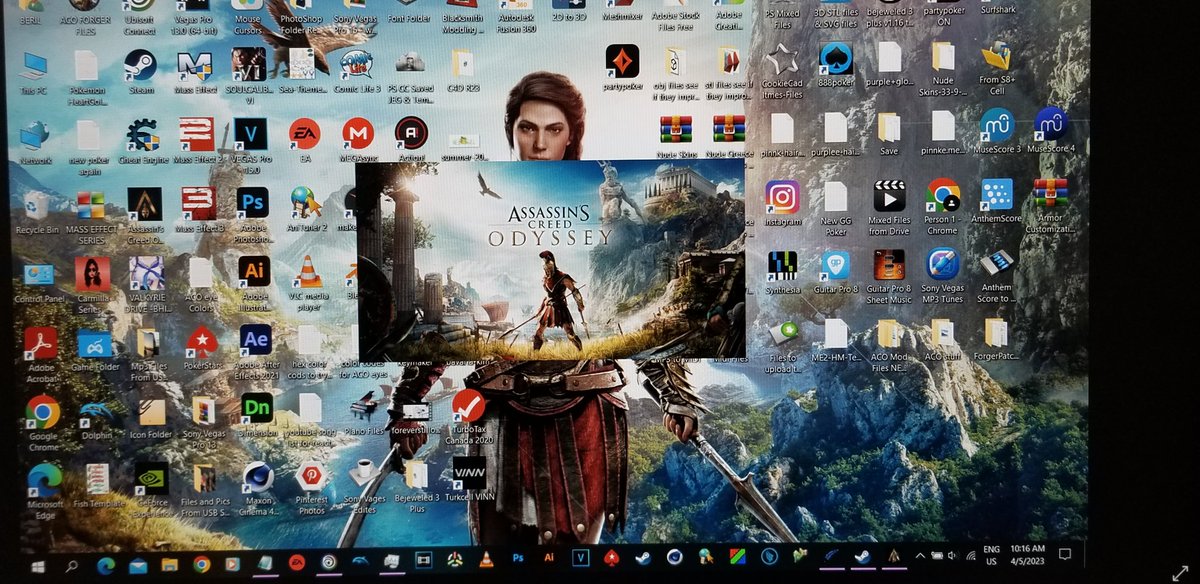Select the Ani Tuner 2 desktop icon
This screenshot has width=1200, height=584.
[305, 208]
